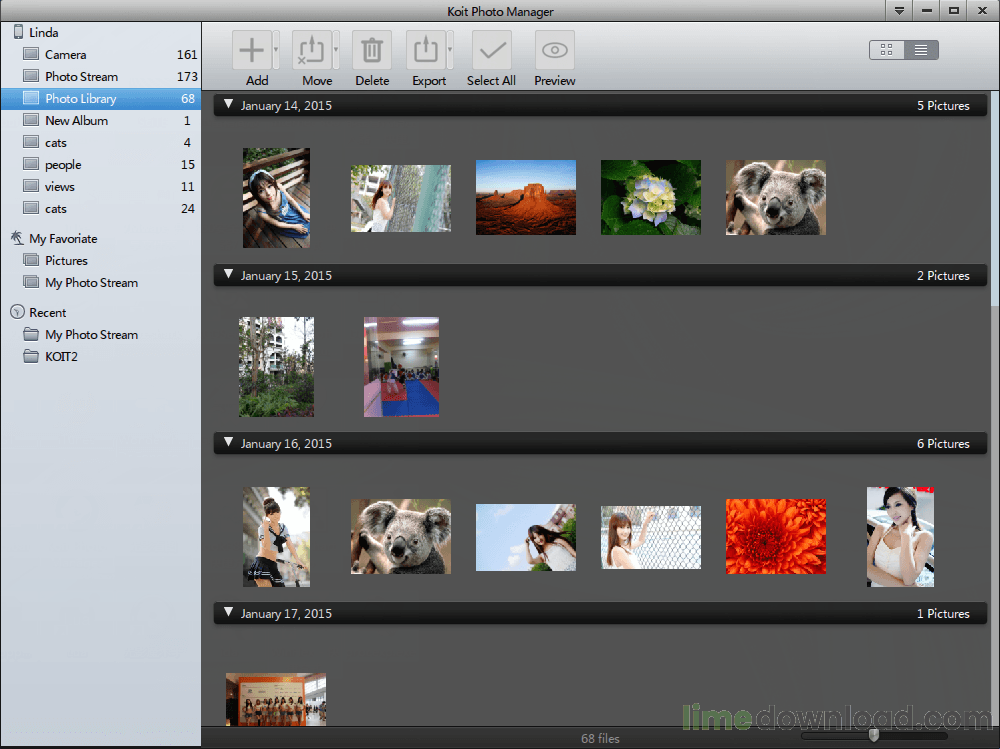The image size is (1000, 749).
Task: Select the red flower photo thumbnail
Action: (x=775, y=536)
